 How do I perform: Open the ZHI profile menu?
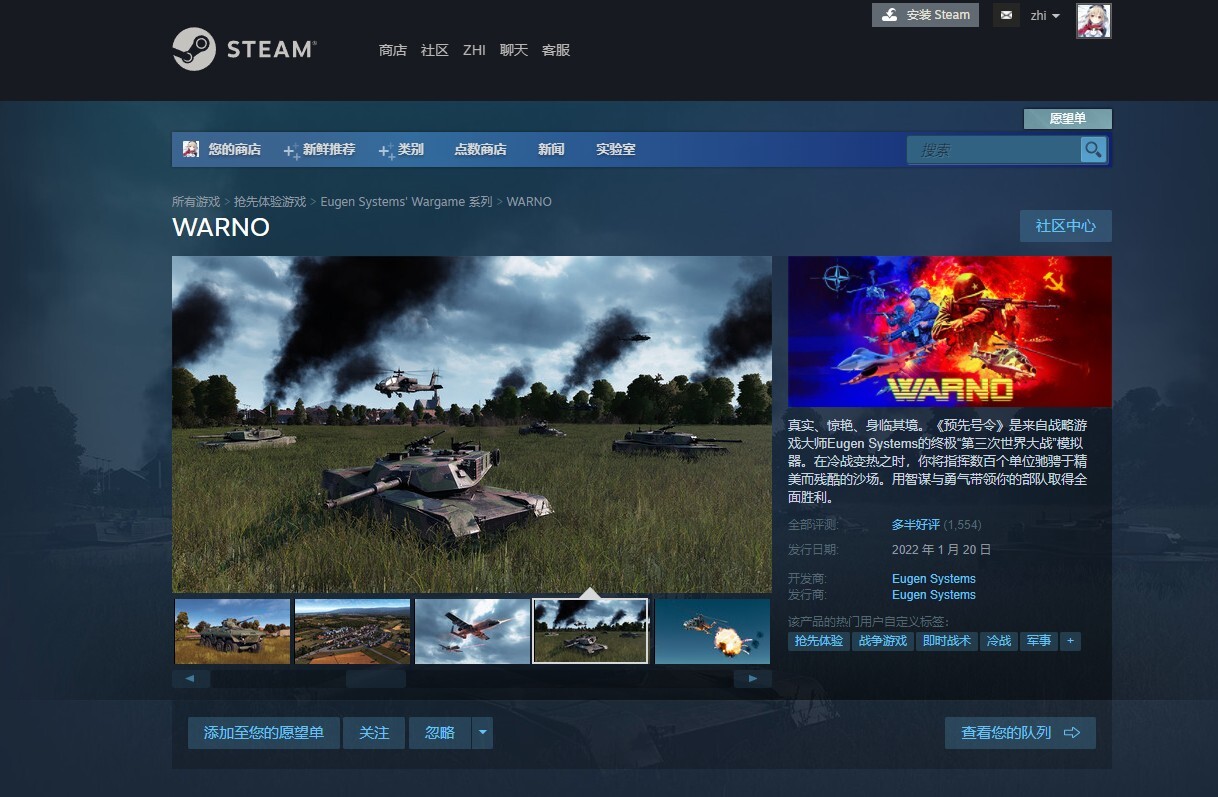[474, 50]
